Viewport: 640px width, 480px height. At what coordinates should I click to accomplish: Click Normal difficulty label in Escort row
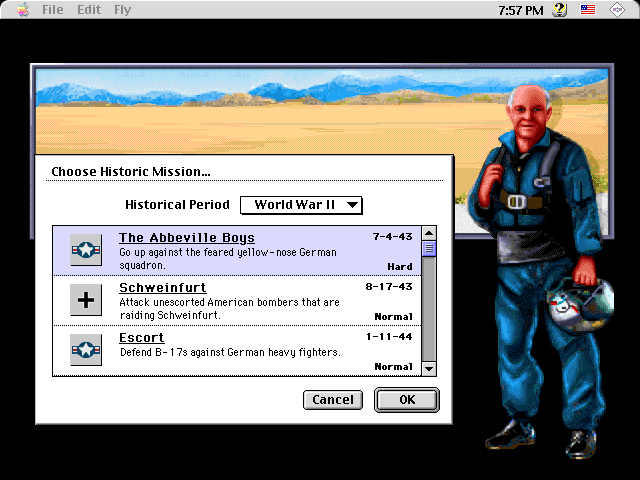click(x=393, y=367)
